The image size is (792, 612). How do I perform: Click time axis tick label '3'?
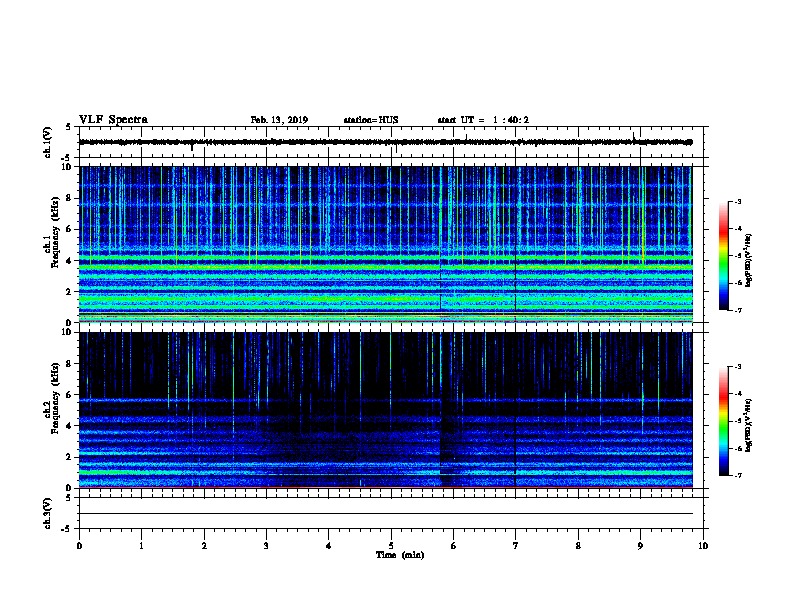(266, 546)
